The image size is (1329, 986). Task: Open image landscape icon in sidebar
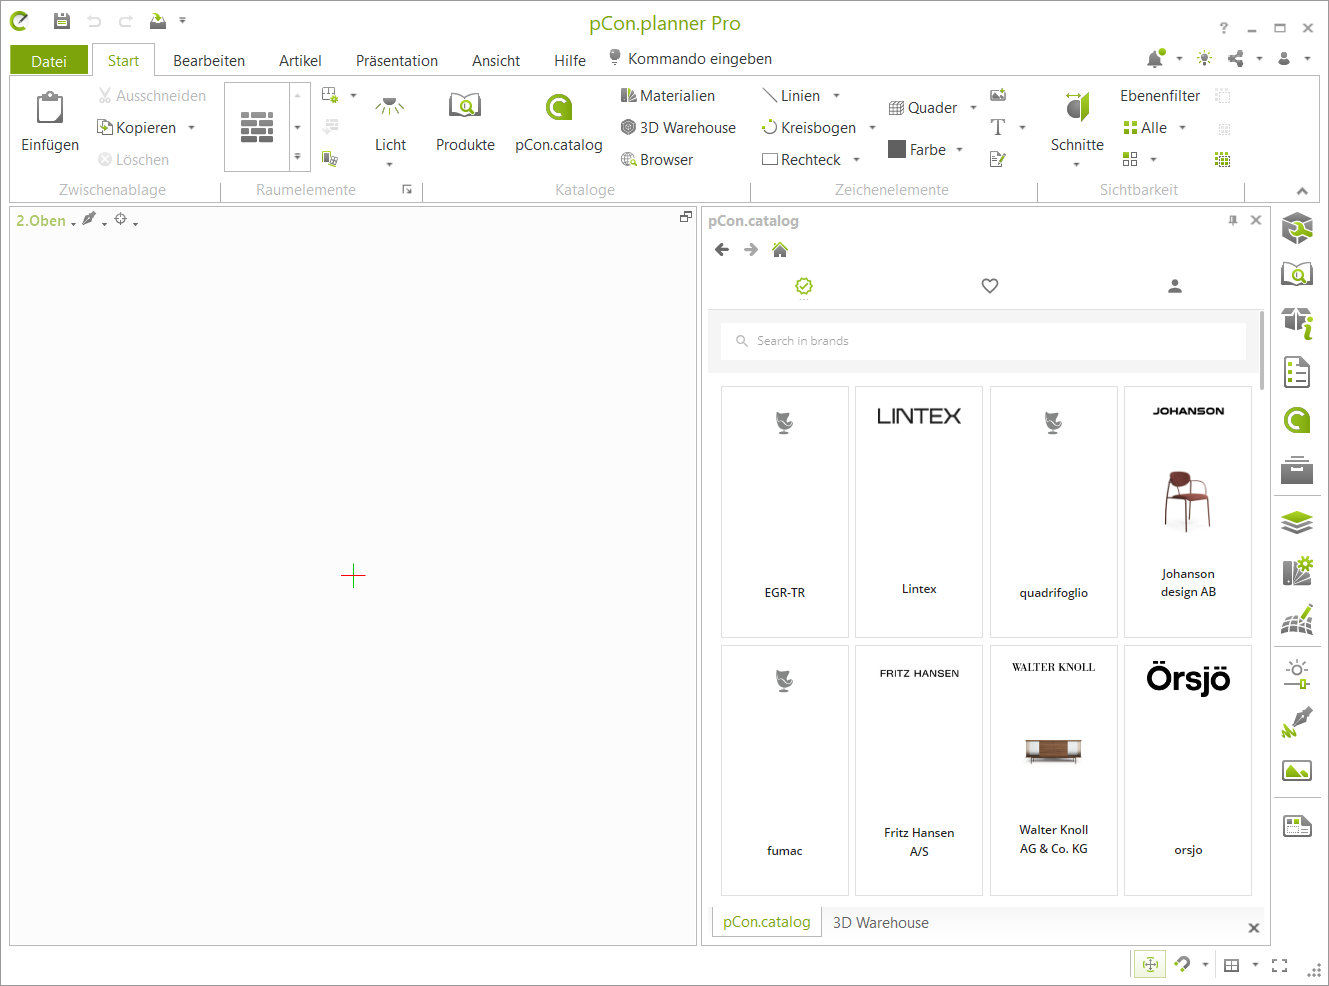[1297, 771]
